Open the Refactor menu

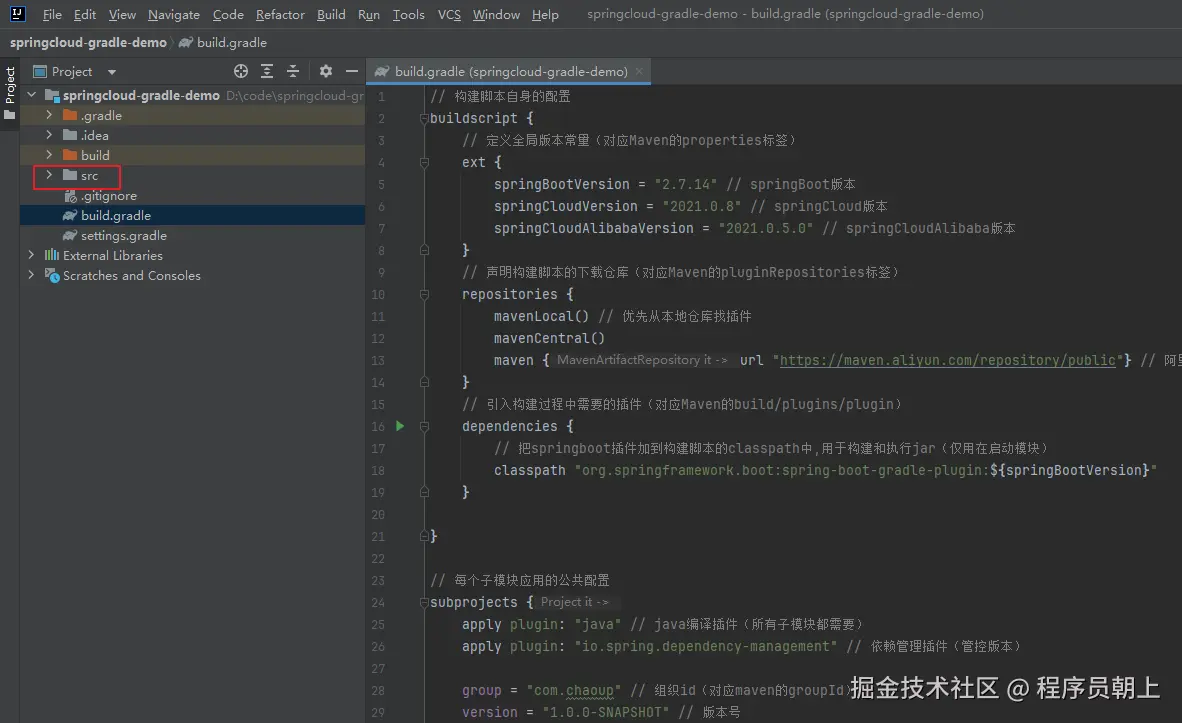[280, 14]
